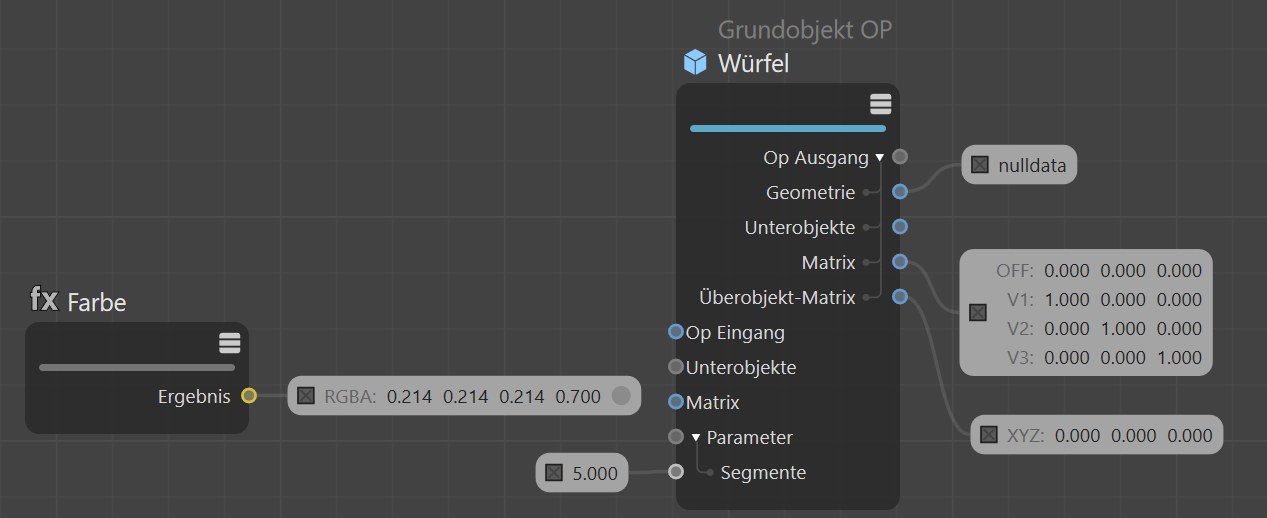Toggle the nulldata port value checkbox
Screen dimensions: 1267x518
pos(980,165)
